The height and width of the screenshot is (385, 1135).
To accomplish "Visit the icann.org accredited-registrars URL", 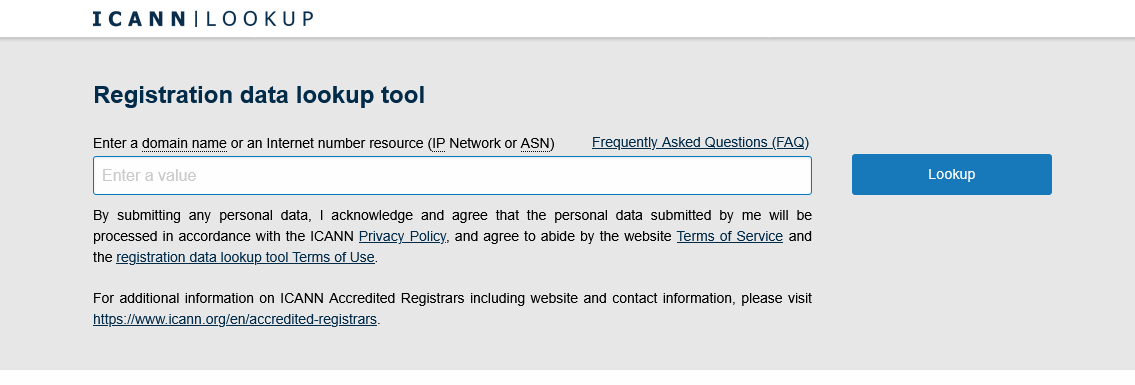I will [x=235, y=320].
